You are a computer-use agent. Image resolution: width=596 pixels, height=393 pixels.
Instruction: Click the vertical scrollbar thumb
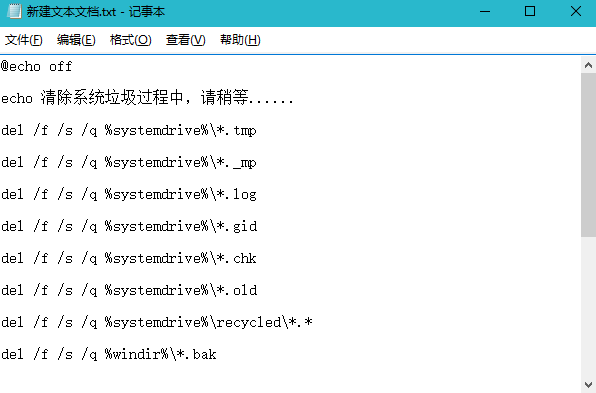(x=588, y=155)
